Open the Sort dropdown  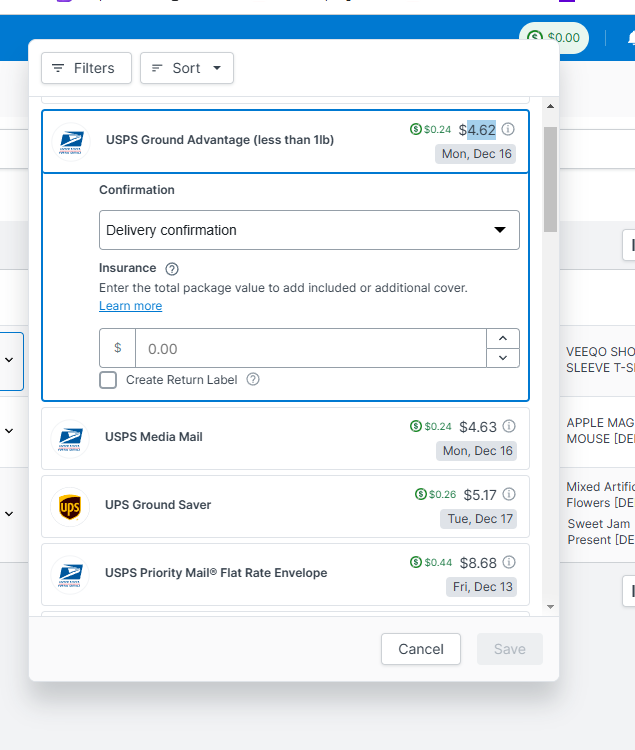(x=186, y=68)
